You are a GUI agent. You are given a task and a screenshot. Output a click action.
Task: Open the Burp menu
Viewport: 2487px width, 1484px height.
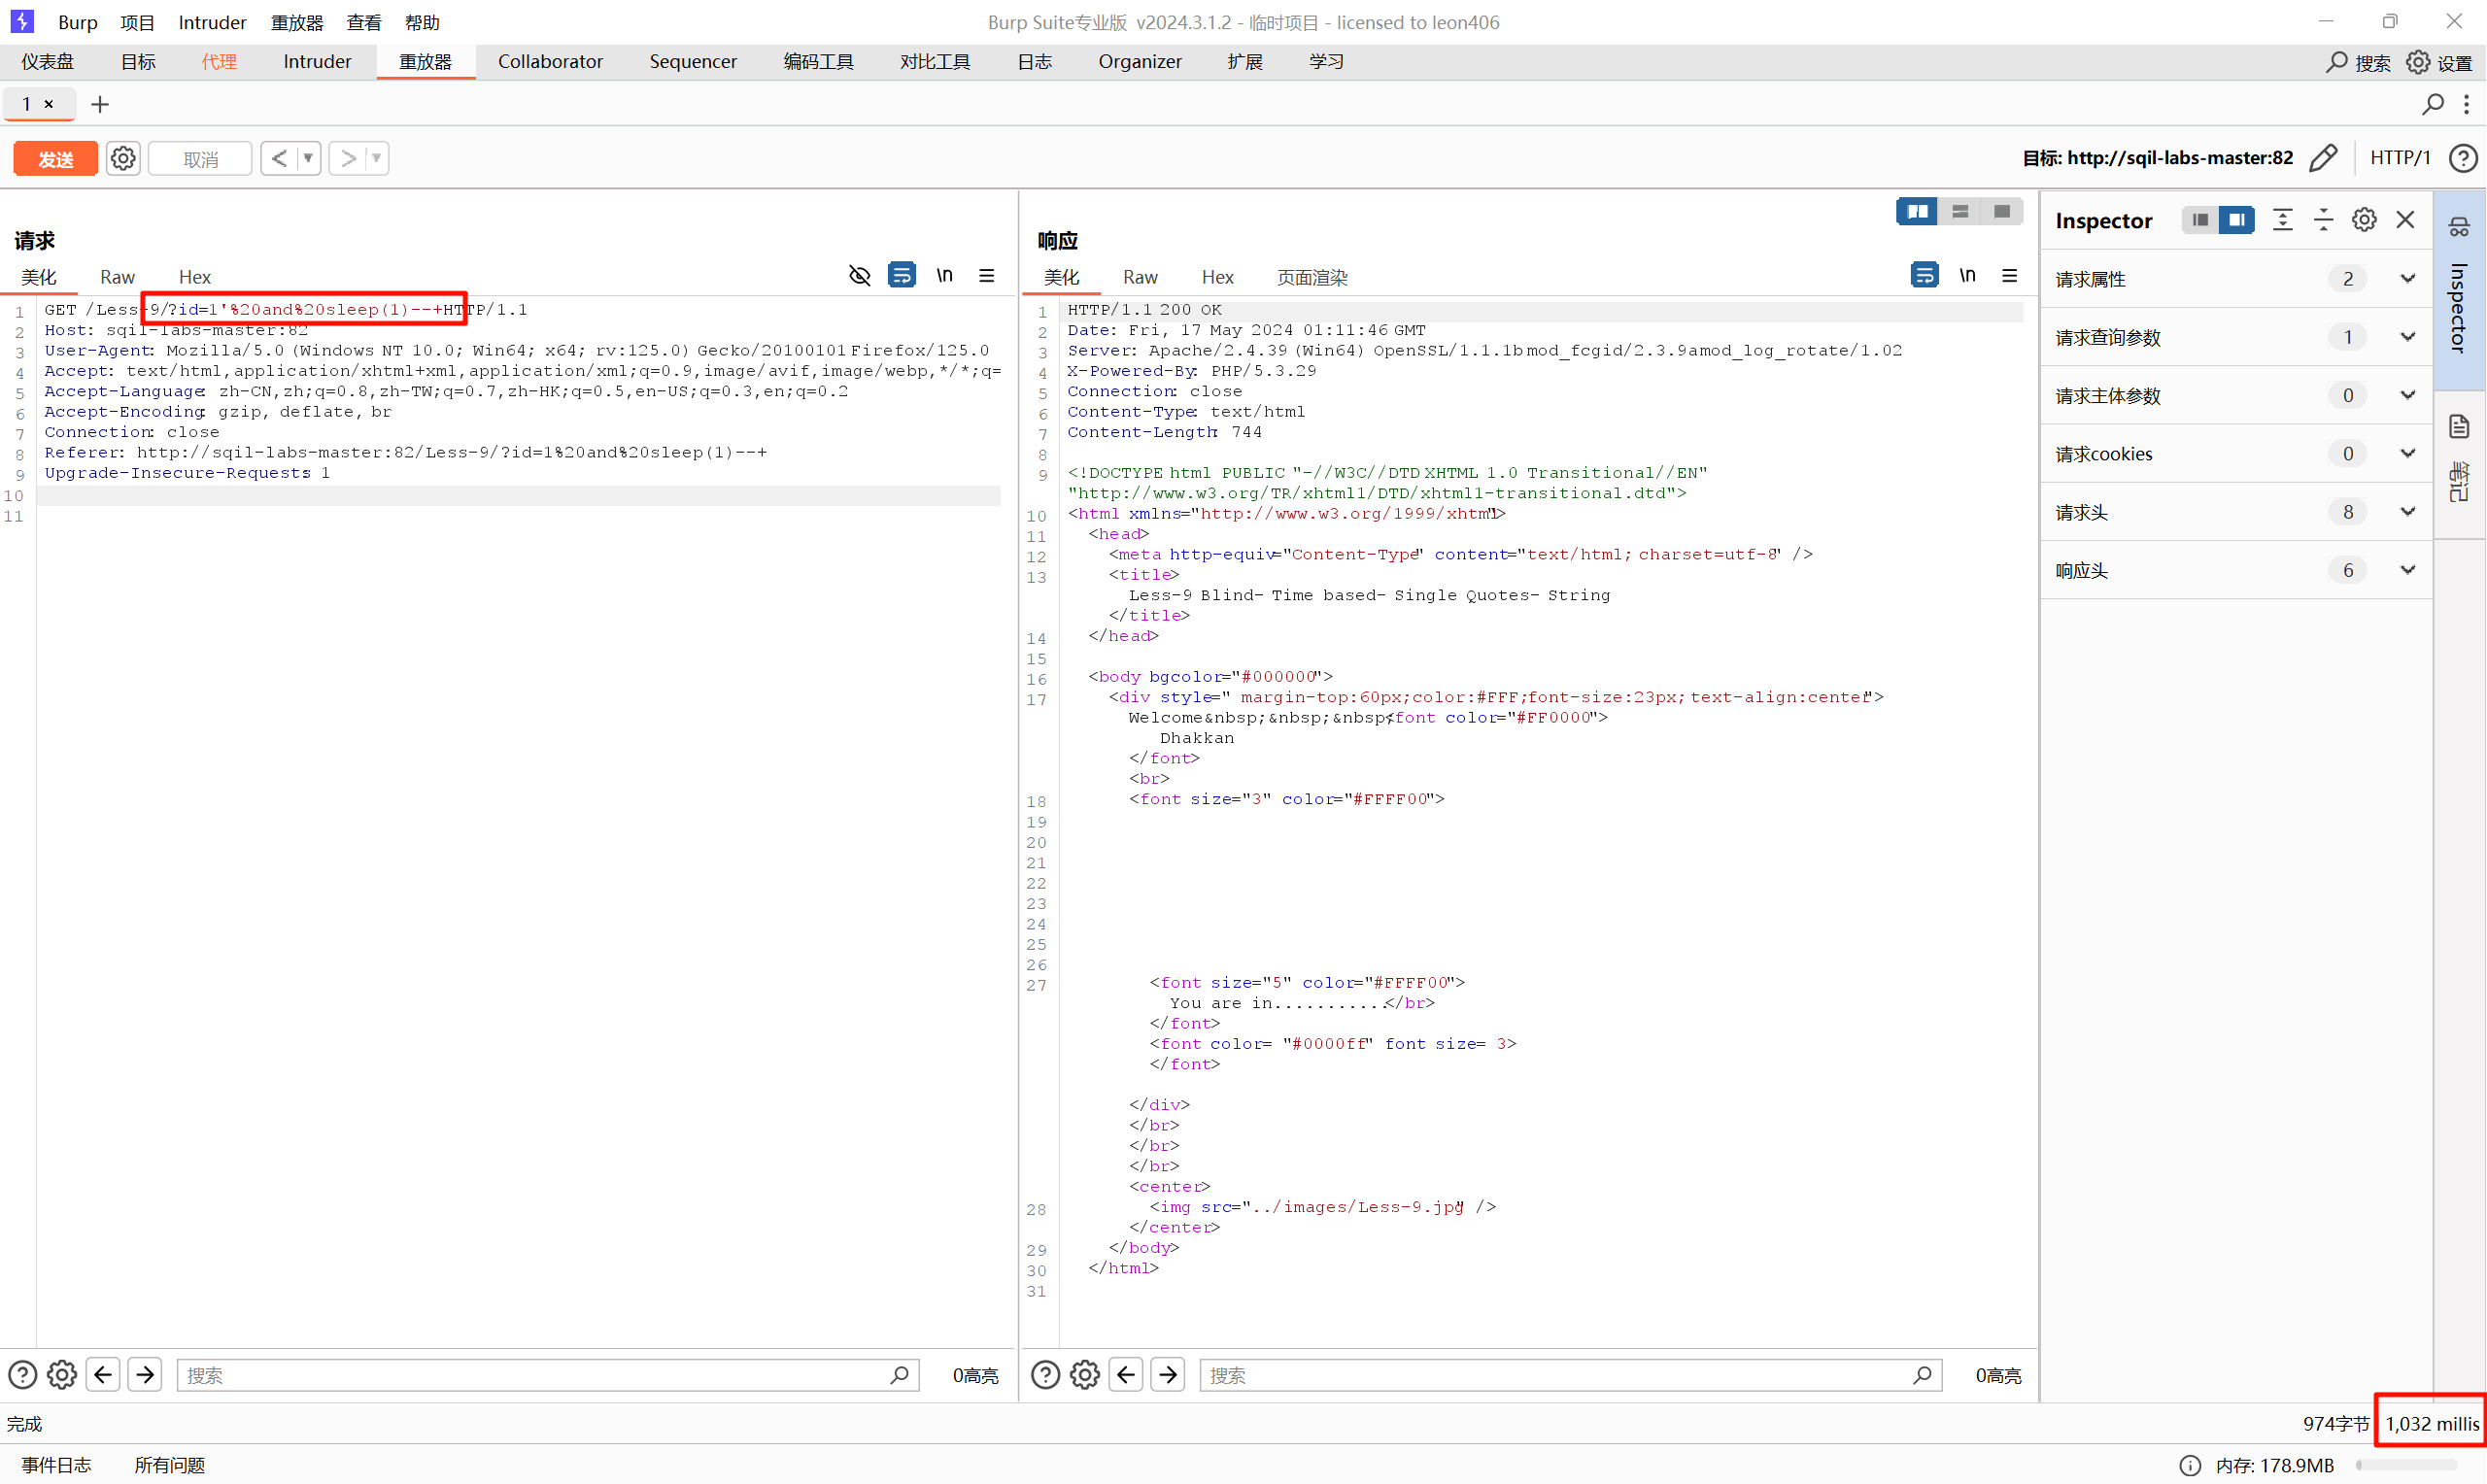click(x=77, y=22)
